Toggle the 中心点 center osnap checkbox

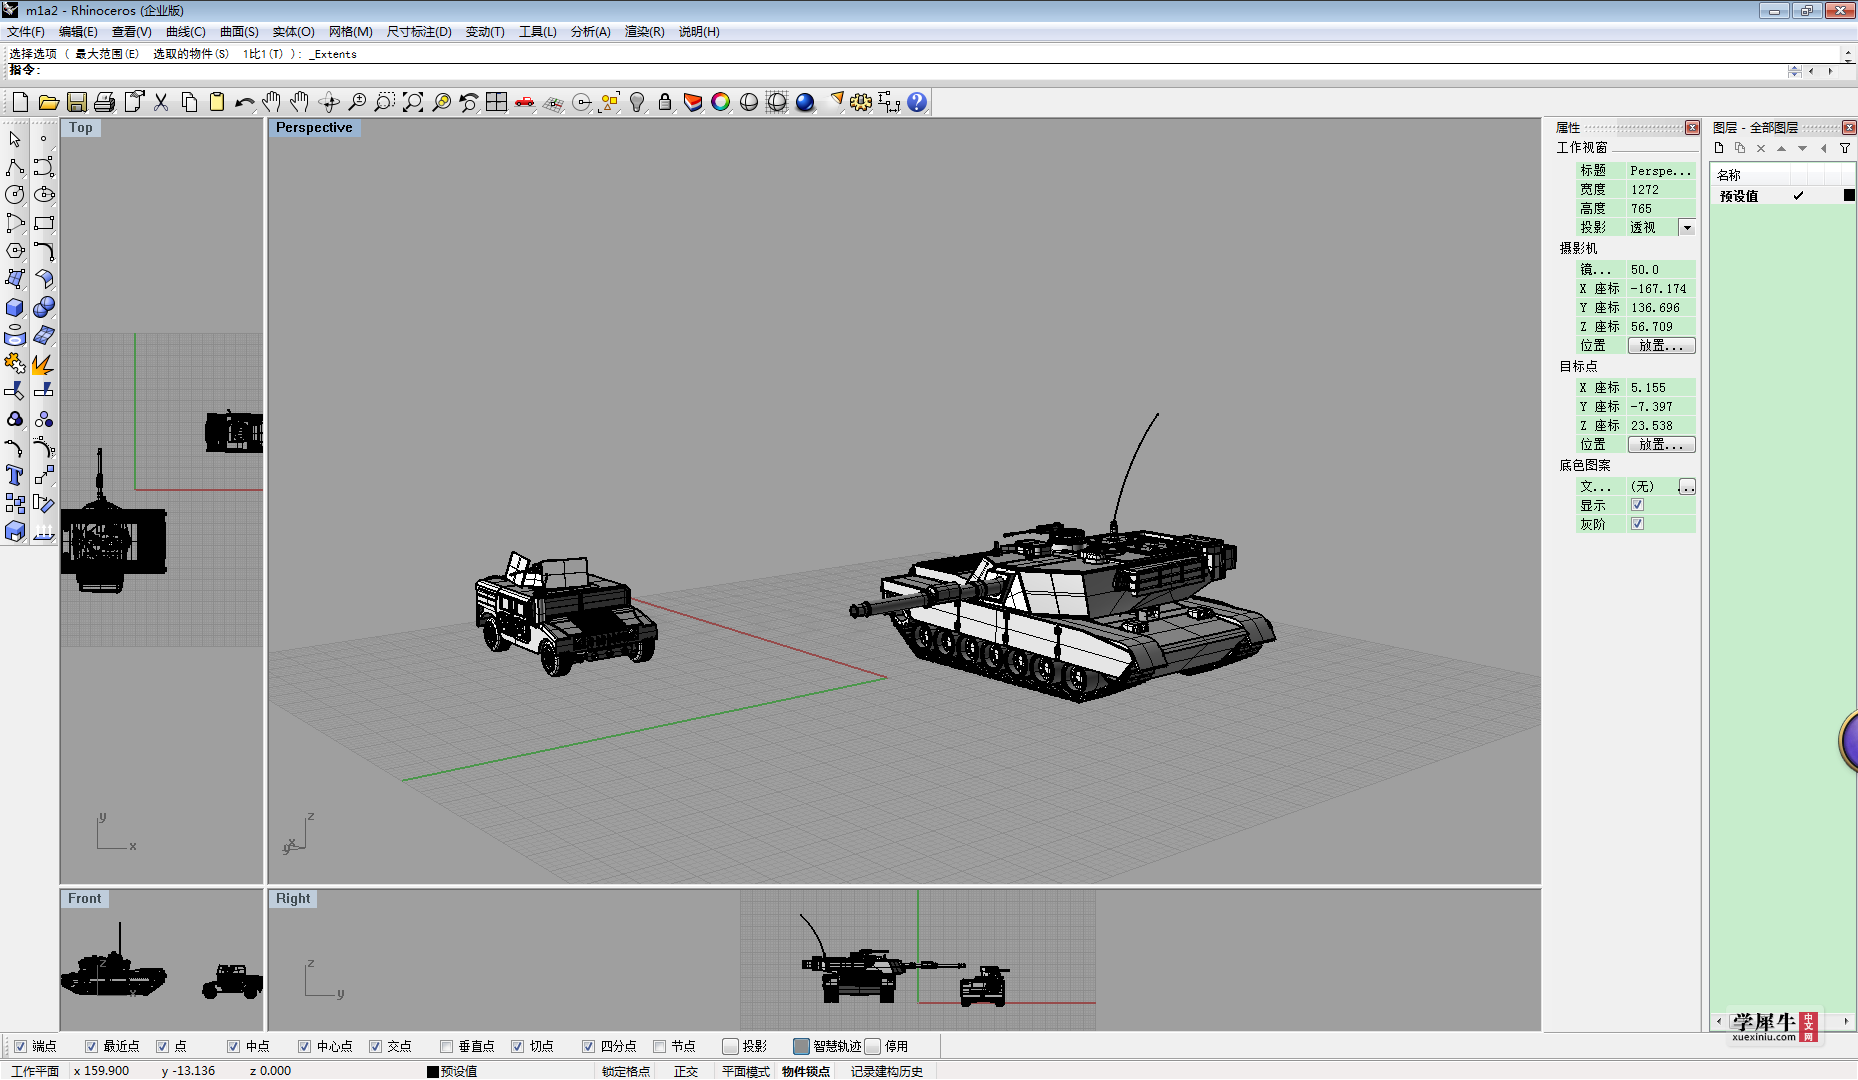(x=304, y=1046)
